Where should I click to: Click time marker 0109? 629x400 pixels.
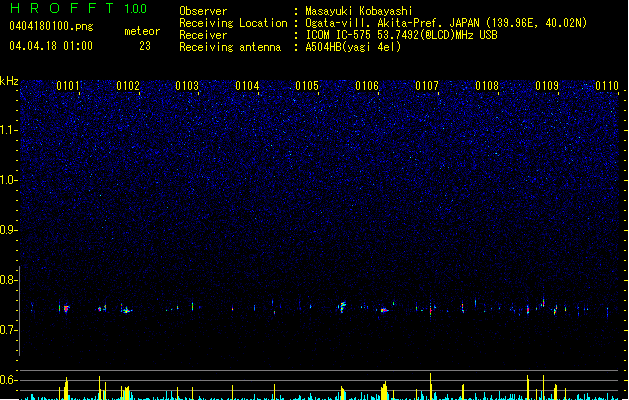547,86
